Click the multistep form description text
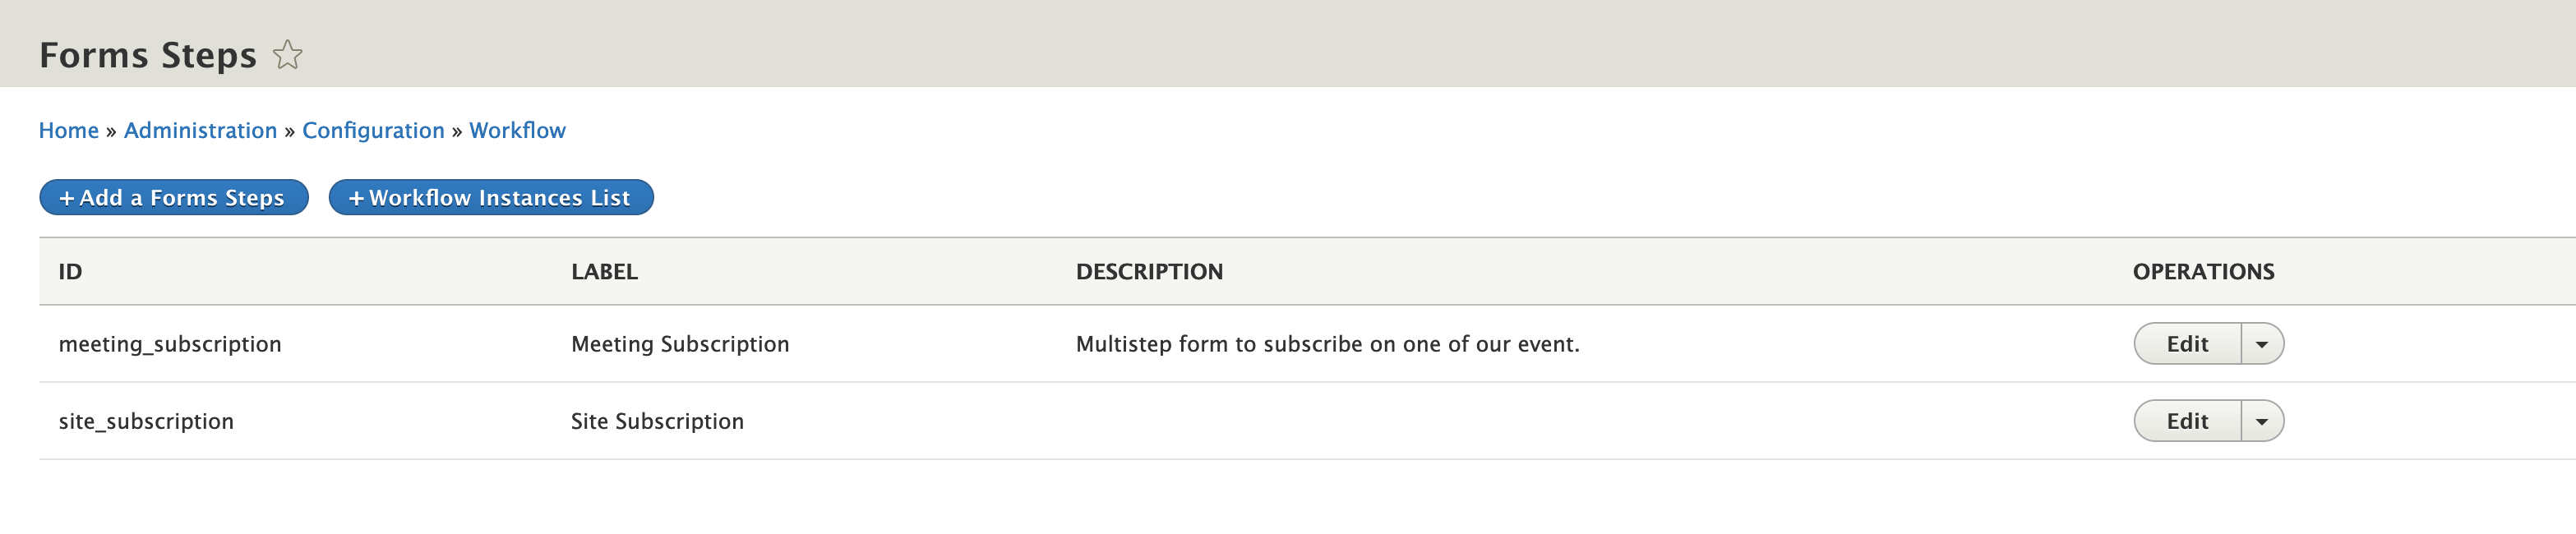Screen dimensions: 2576x534 pyautogui.click(x=1327, y=344)
